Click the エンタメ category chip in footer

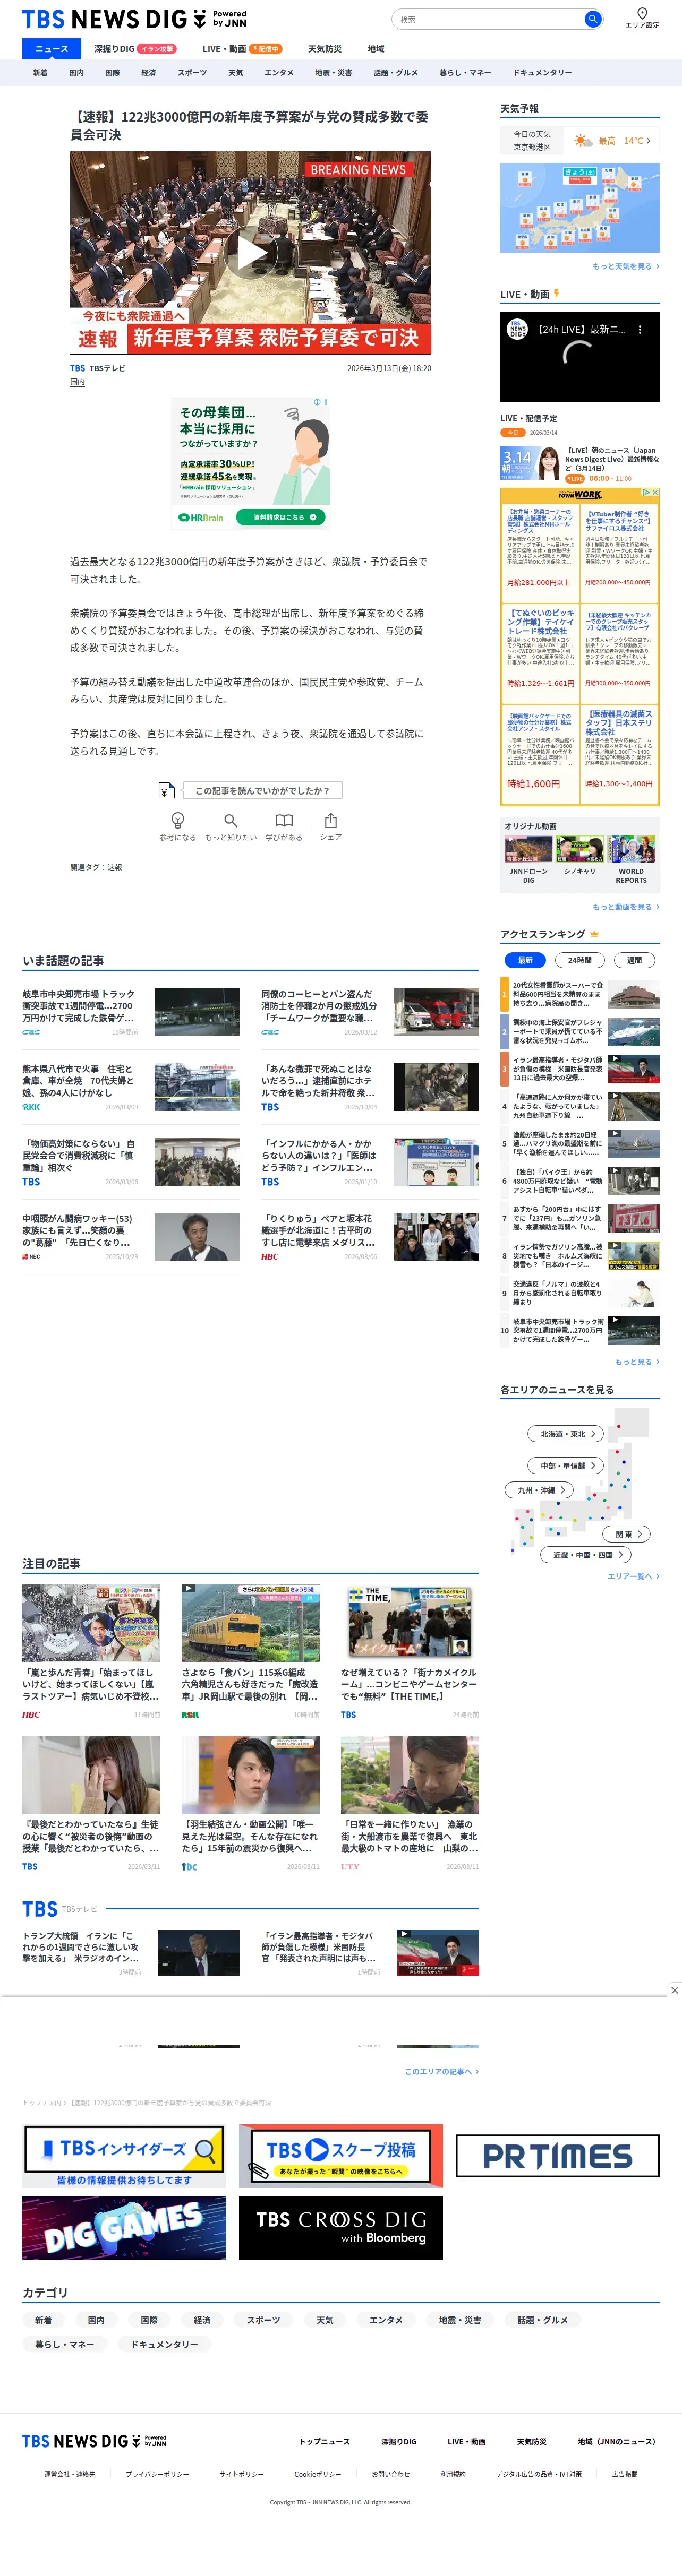tap(386, 2320)
